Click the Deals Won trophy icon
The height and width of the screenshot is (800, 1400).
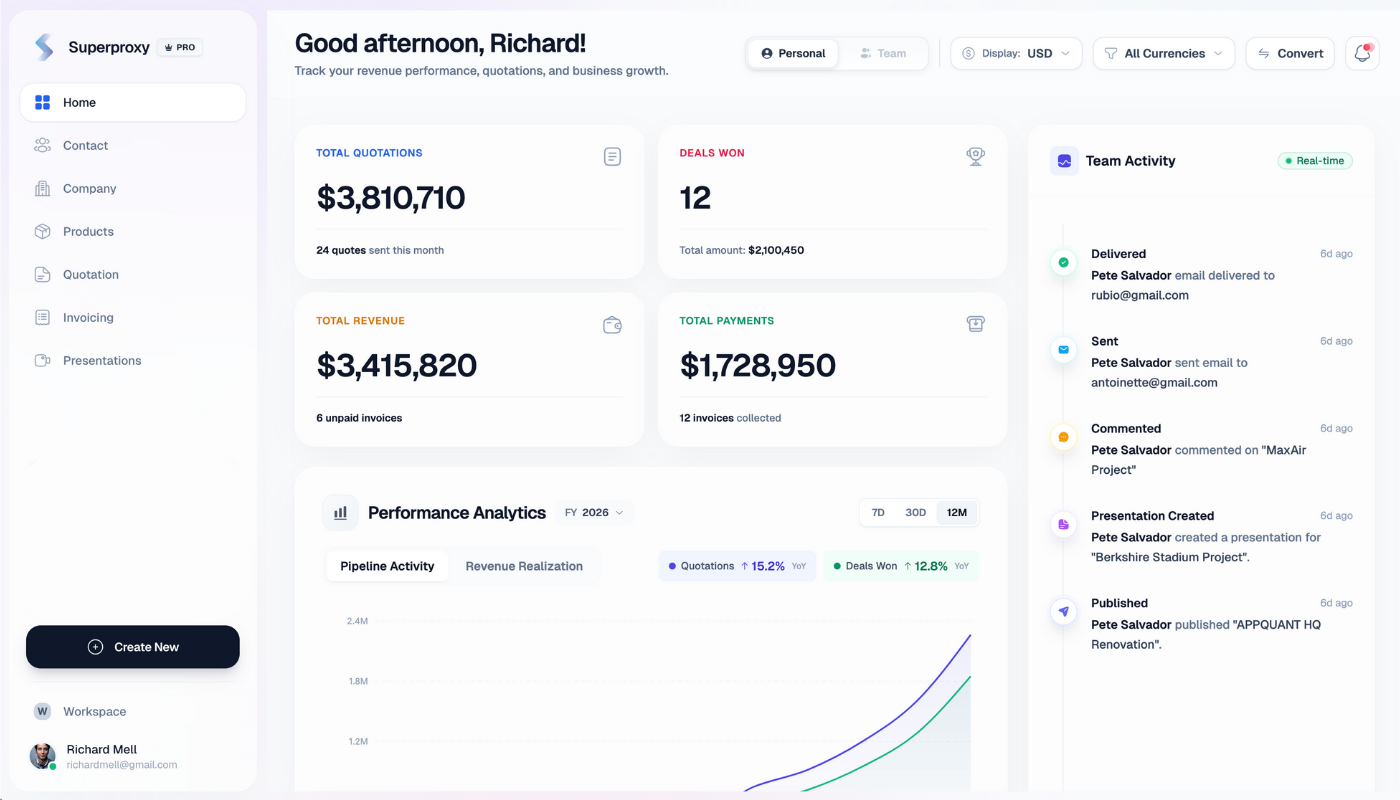click(x=975, y=156)
